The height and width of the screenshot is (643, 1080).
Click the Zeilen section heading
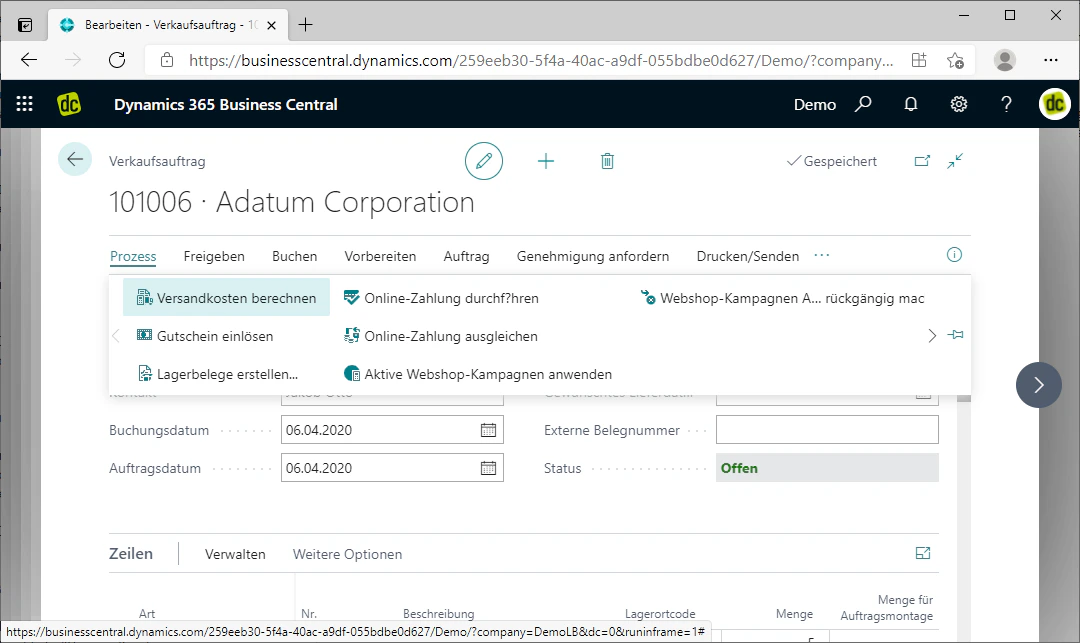[x=131, y=554]
